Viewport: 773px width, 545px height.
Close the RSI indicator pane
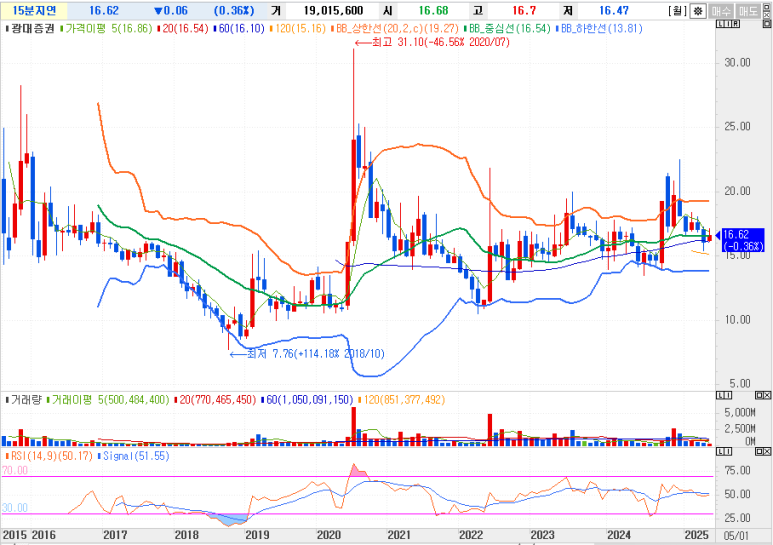pyautogui.click(x=767, y=451)
